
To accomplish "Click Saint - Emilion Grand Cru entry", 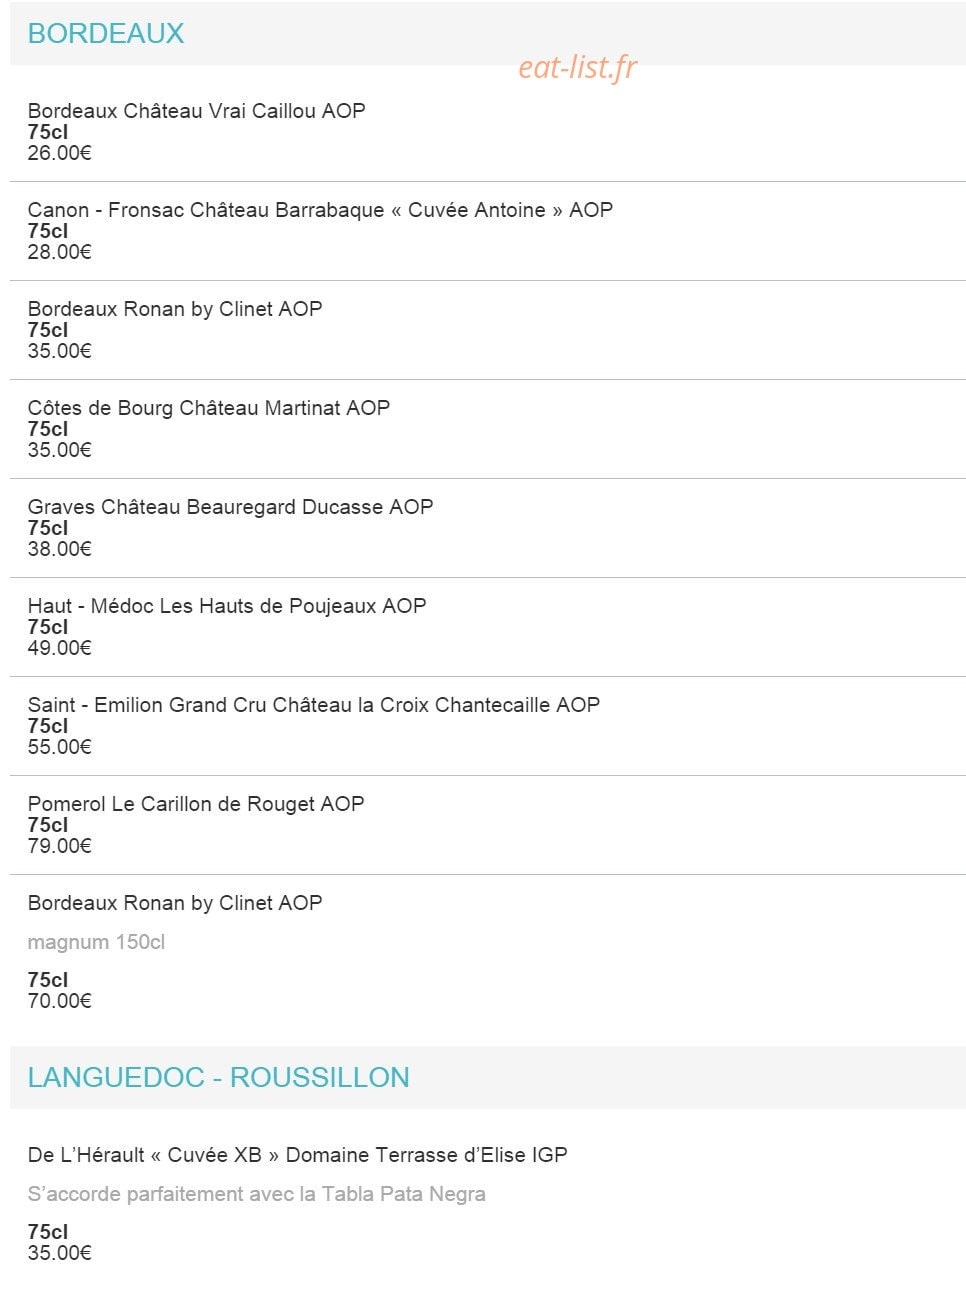I will [x=314, y=705].
